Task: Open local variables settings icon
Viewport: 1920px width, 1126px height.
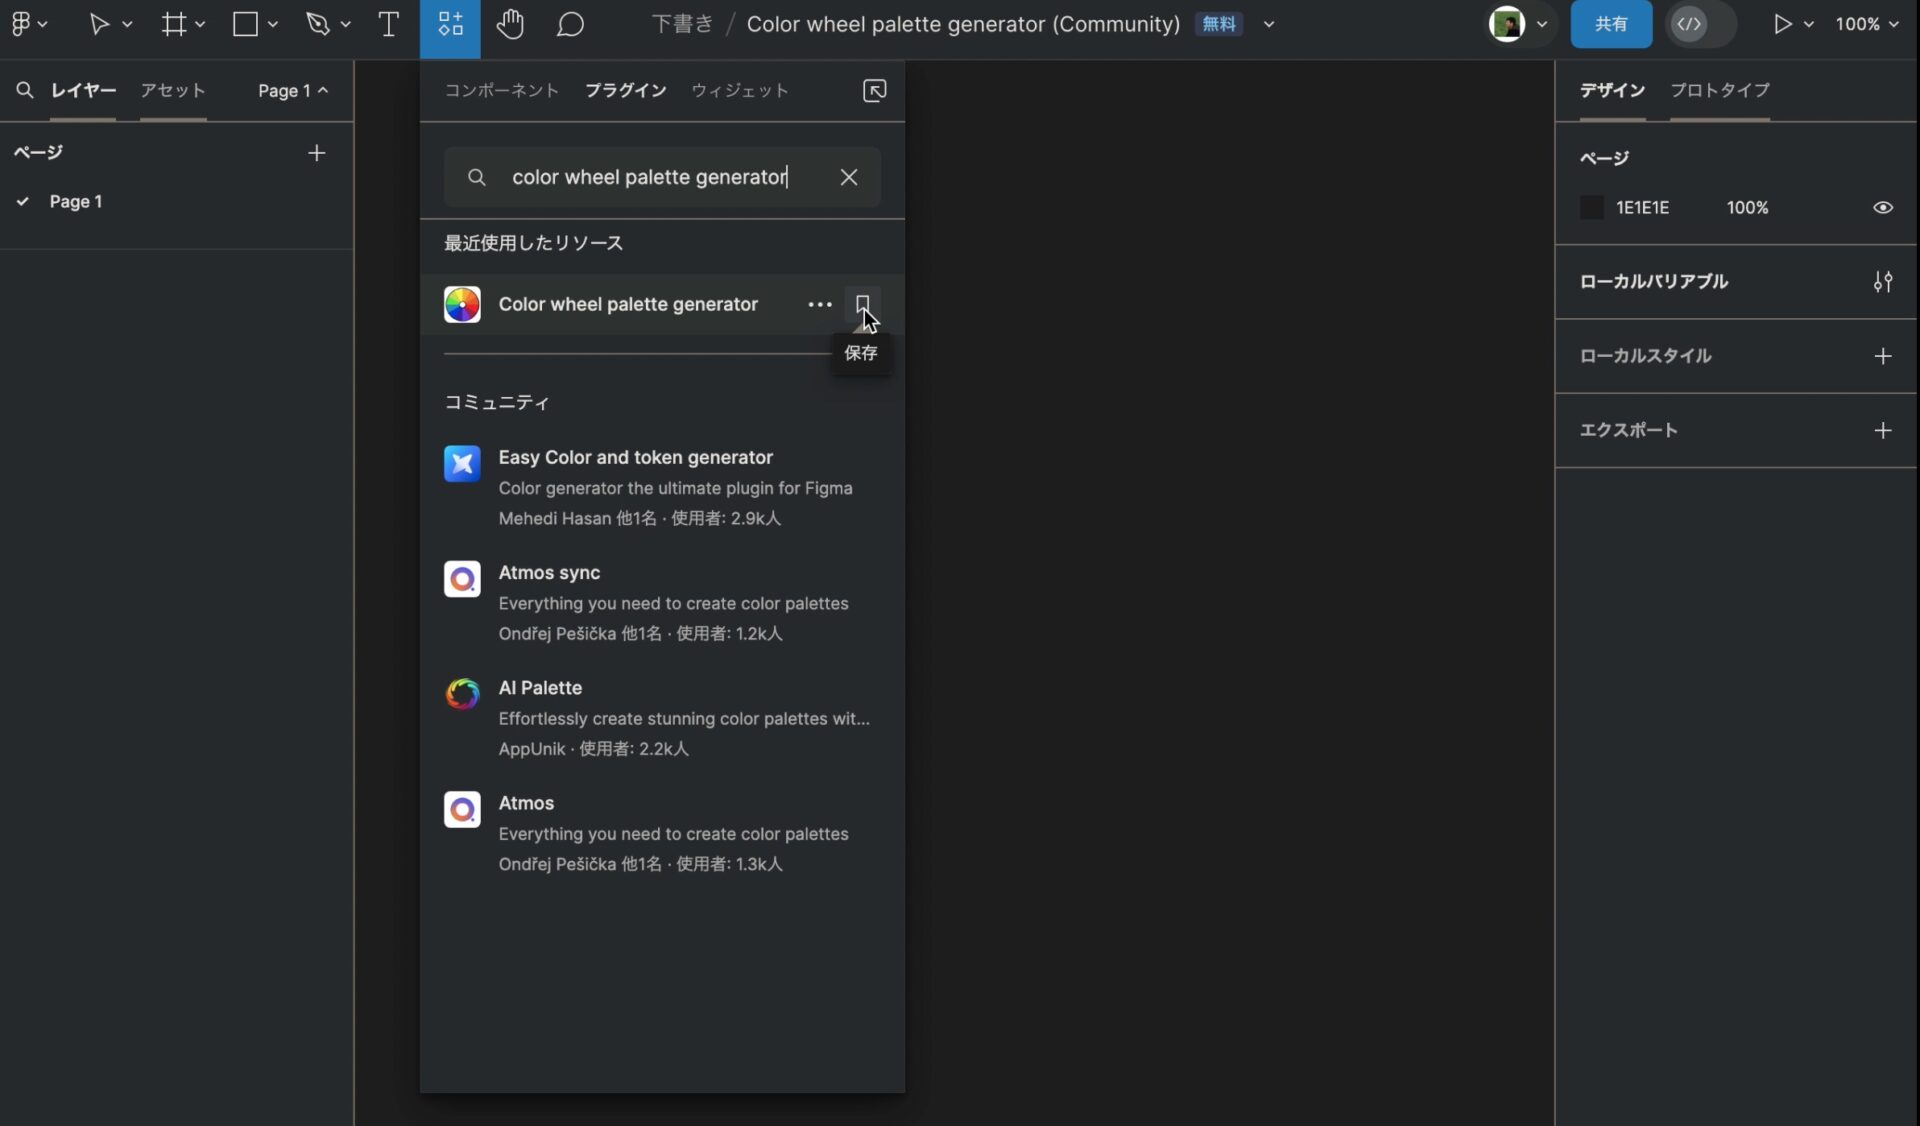Action: click(x=1883, y=282)
